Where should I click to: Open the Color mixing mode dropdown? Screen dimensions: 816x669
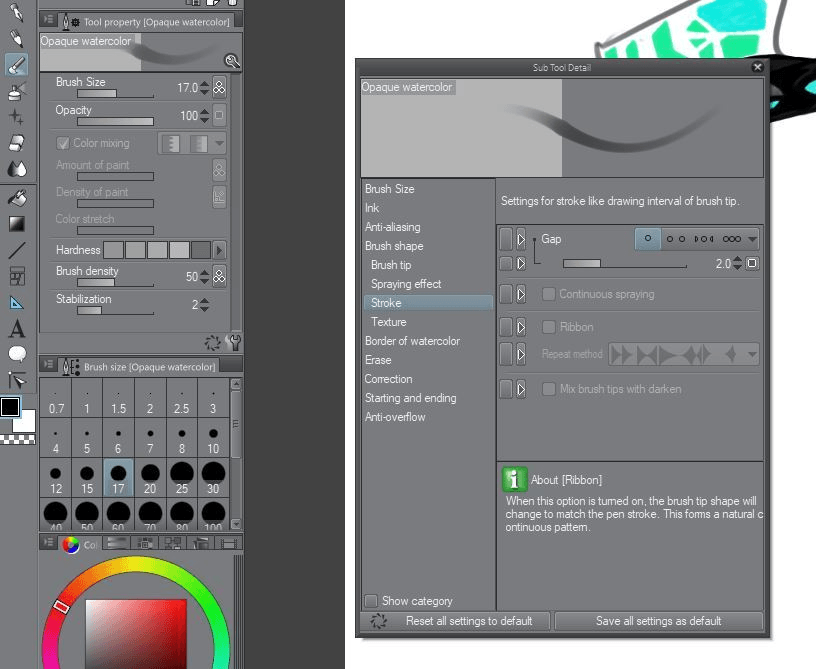tap(220, 143)
